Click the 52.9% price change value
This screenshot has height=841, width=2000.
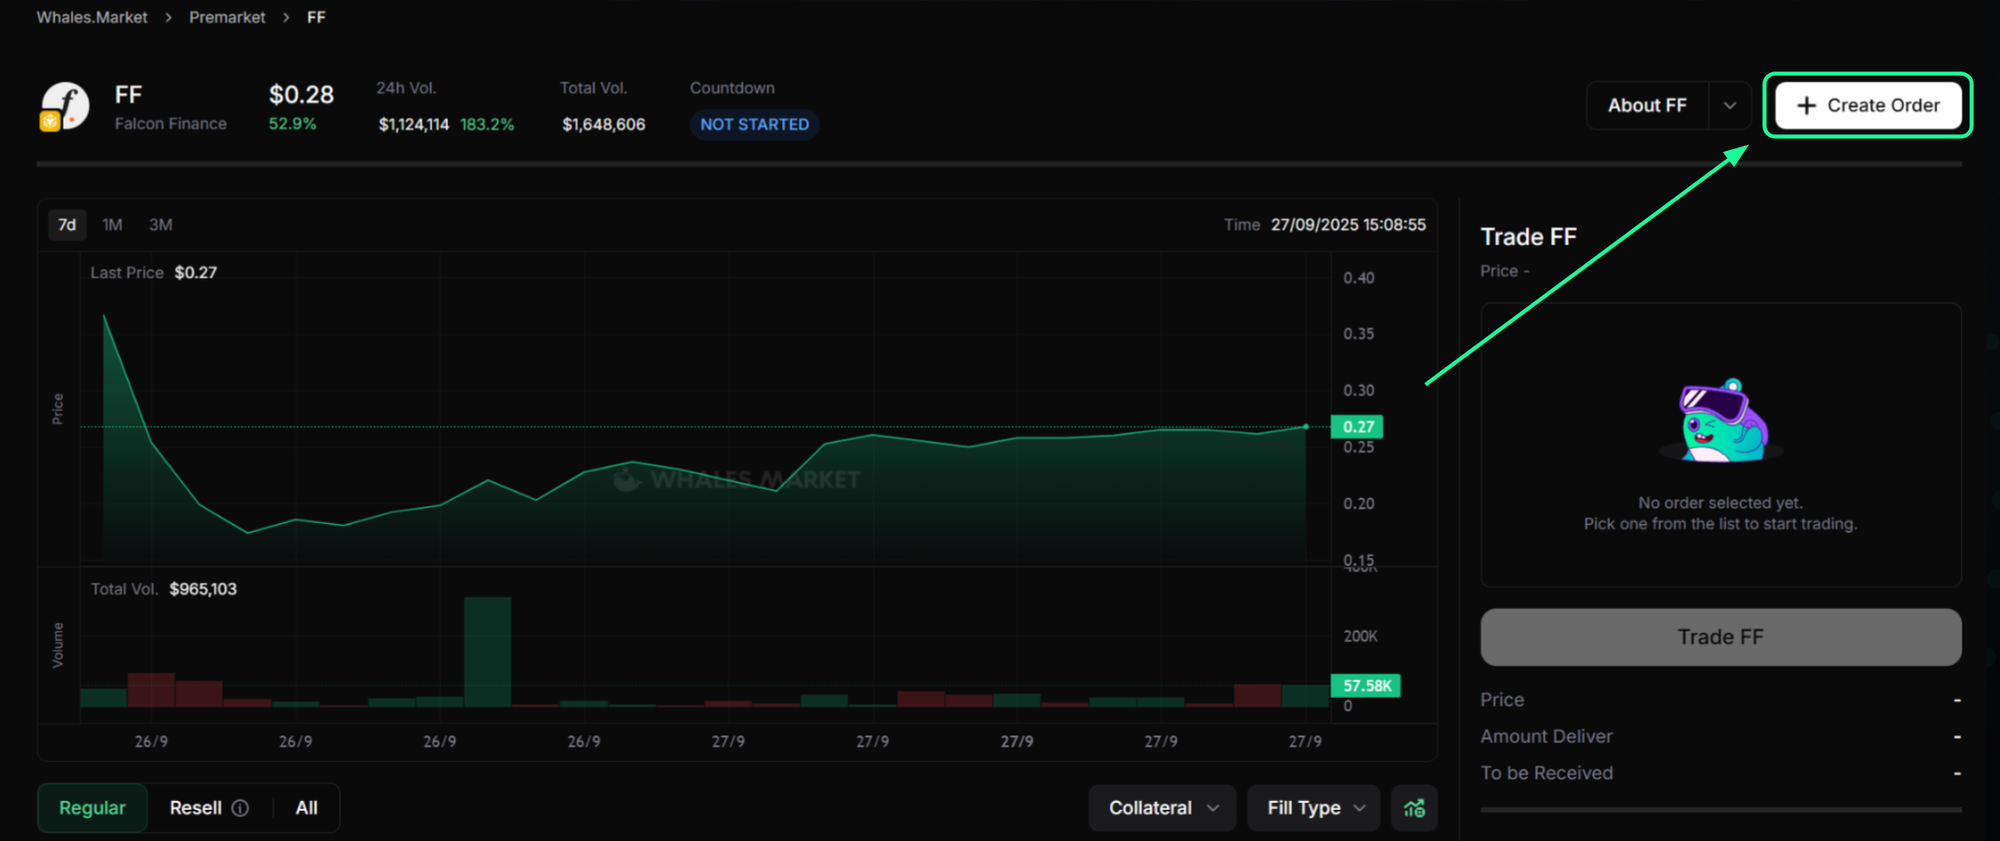pos(292,124)
